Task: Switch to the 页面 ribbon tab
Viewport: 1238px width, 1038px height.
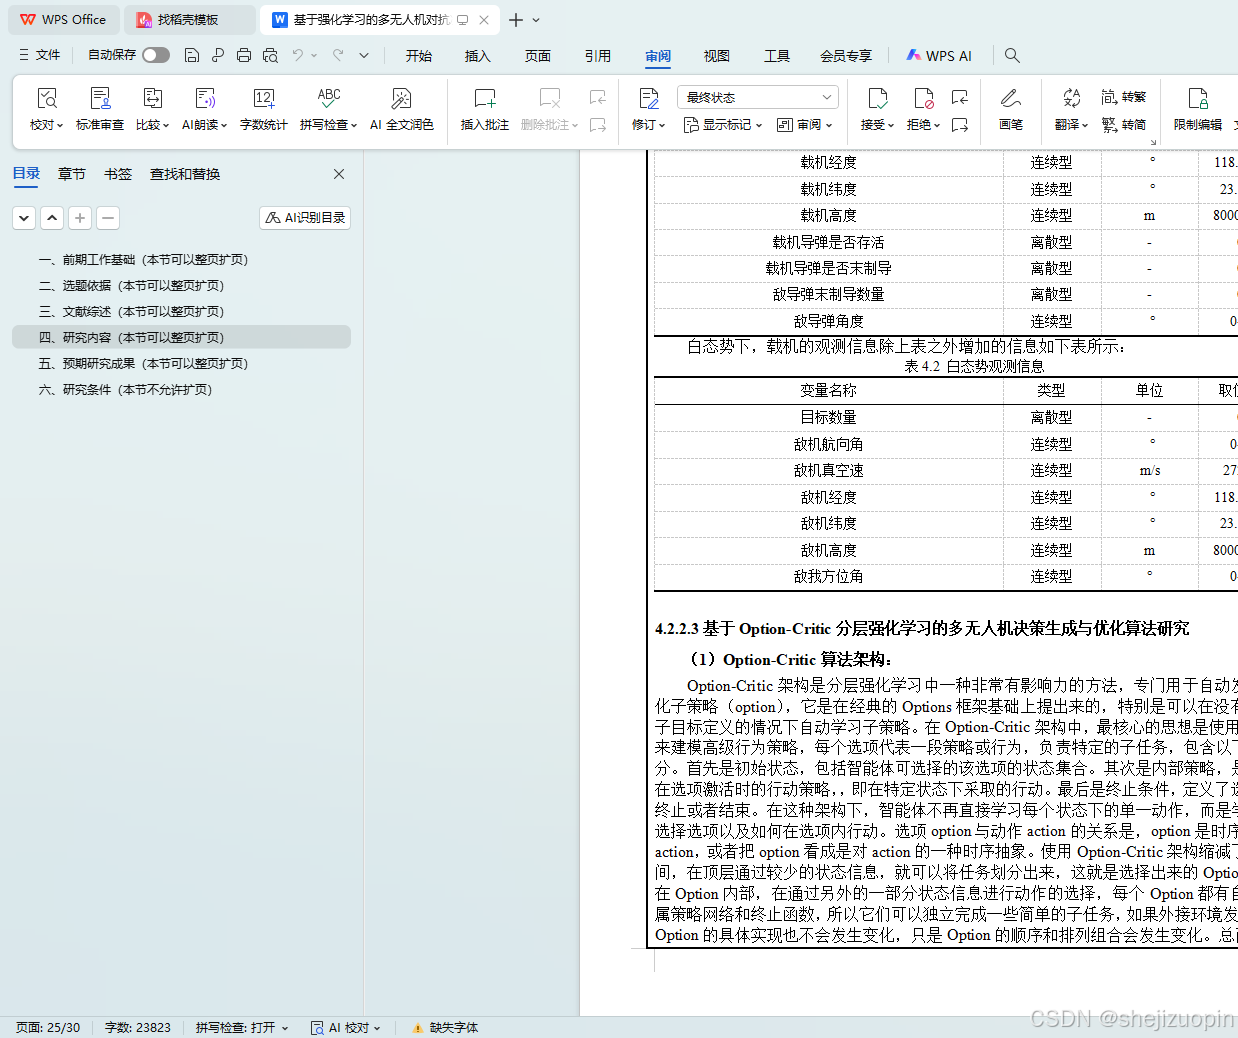Action: point(538,56)
